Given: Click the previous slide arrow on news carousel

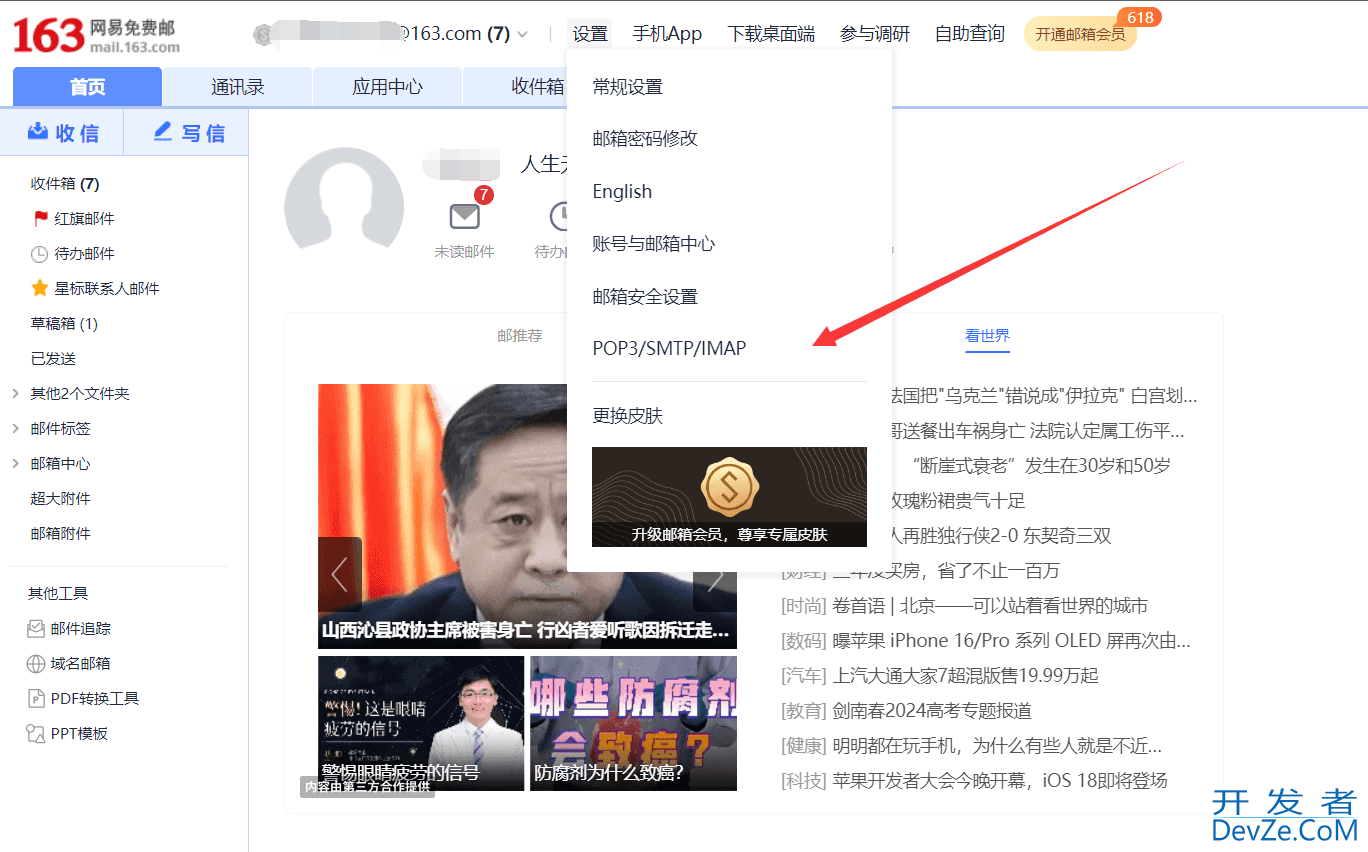Looking at the screenshot, I should point(339,574).
